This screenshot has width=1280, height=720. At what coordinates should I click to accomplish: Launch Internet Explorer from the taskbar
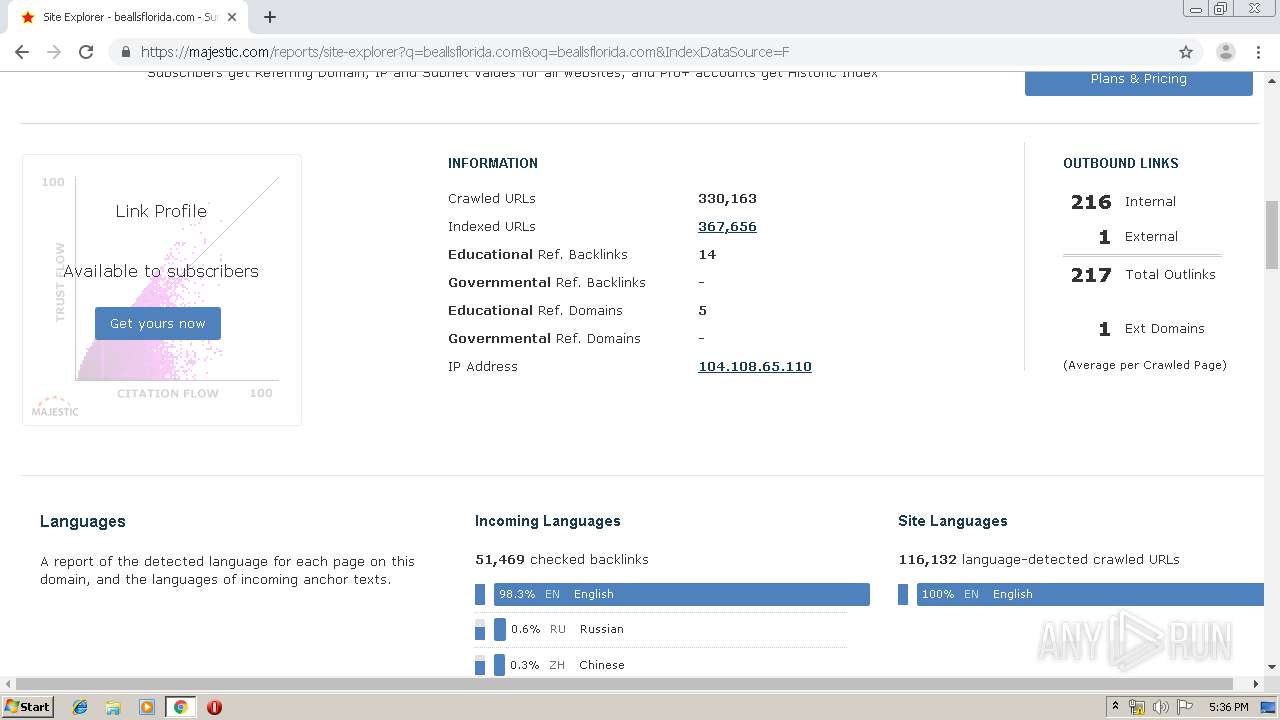(80, 707)
